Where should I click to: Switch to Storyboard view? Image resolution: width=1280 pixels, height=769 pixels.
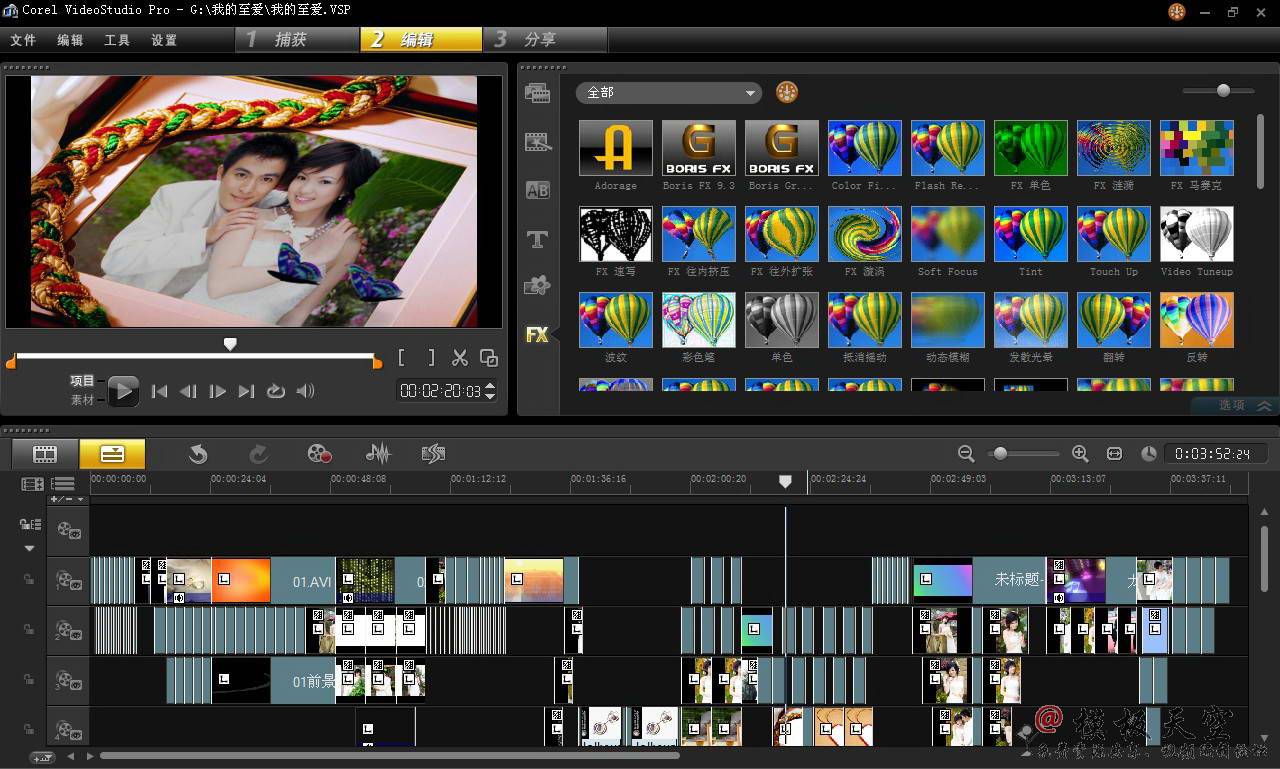tap(45, 454)
